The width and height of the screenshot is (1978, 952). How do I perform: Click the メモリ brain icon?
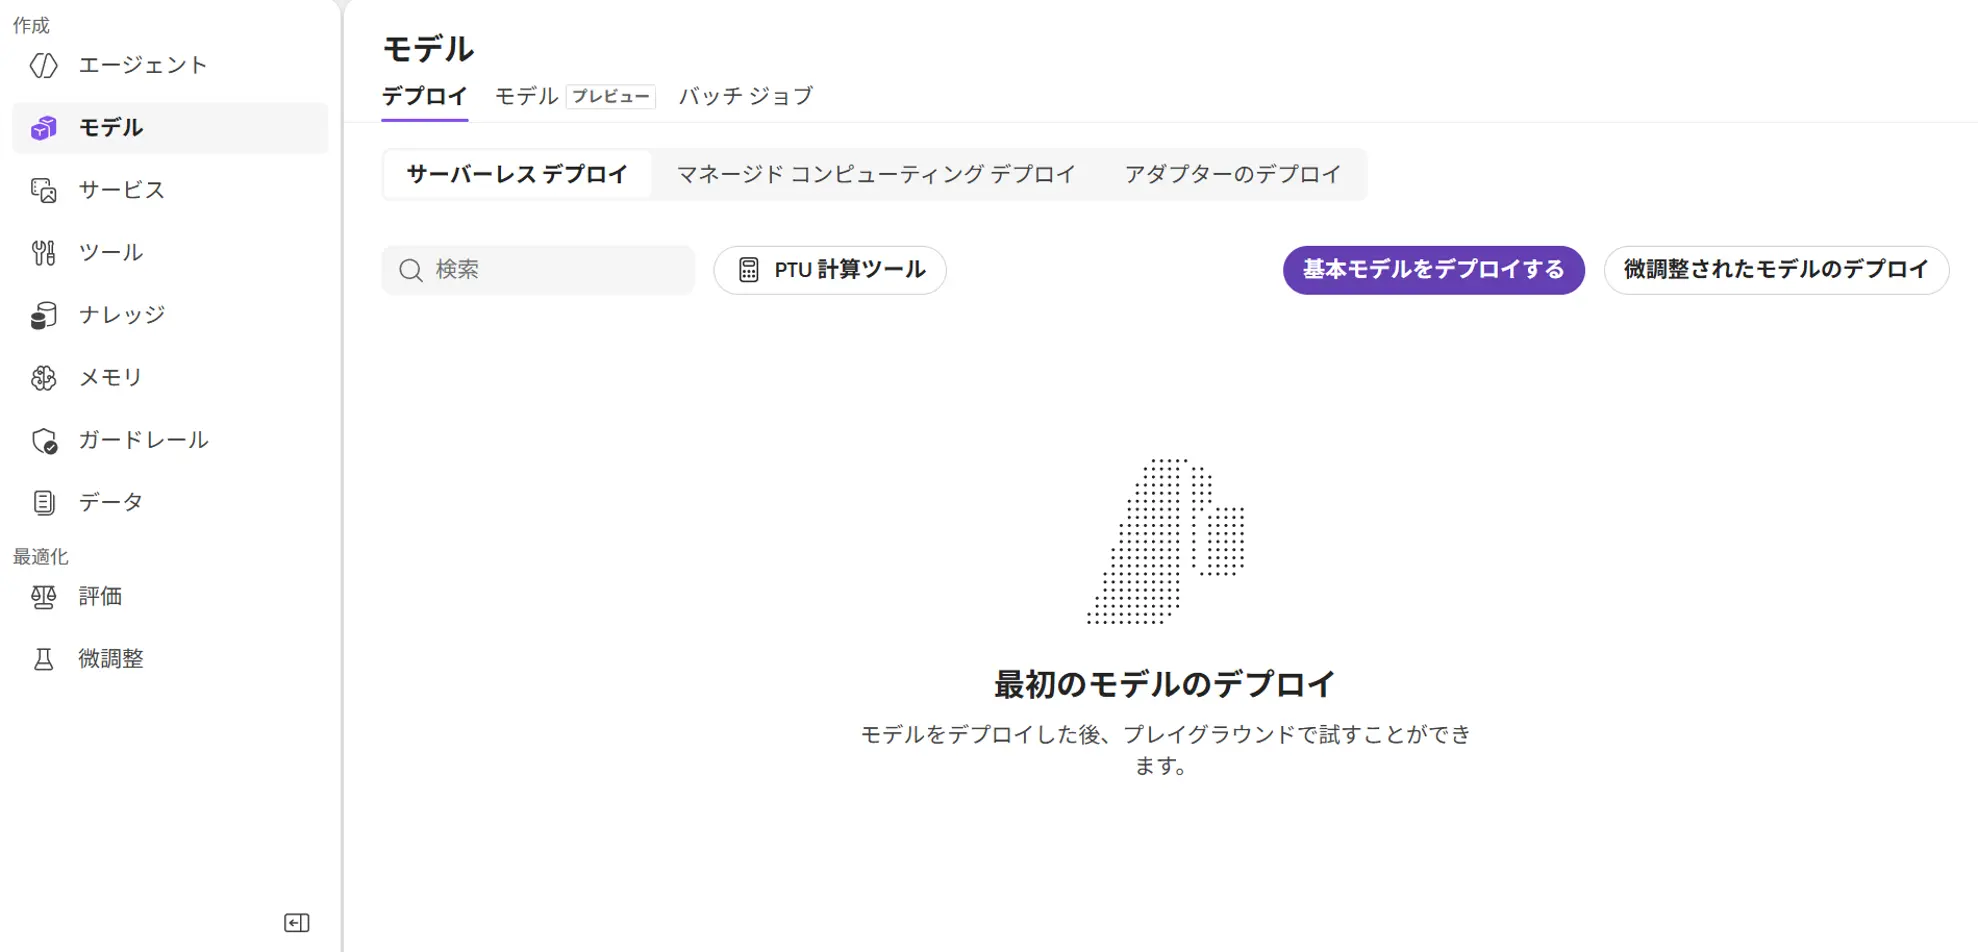click(x=44, y=378)
